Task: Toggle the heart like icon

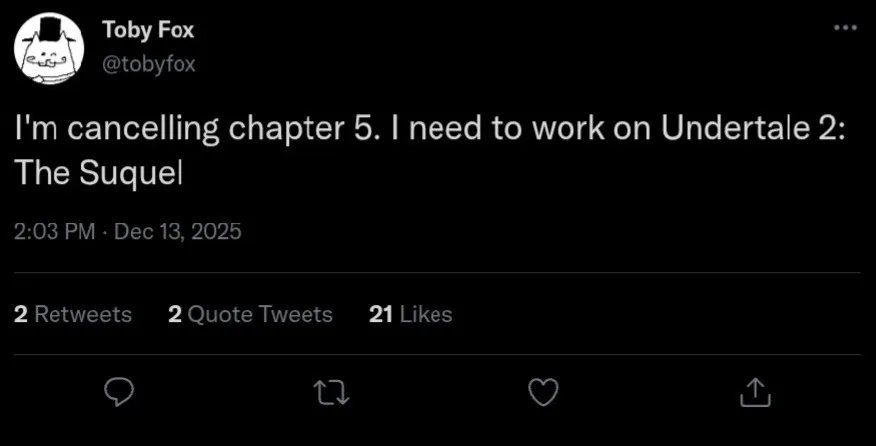Action: coord(542,392)
